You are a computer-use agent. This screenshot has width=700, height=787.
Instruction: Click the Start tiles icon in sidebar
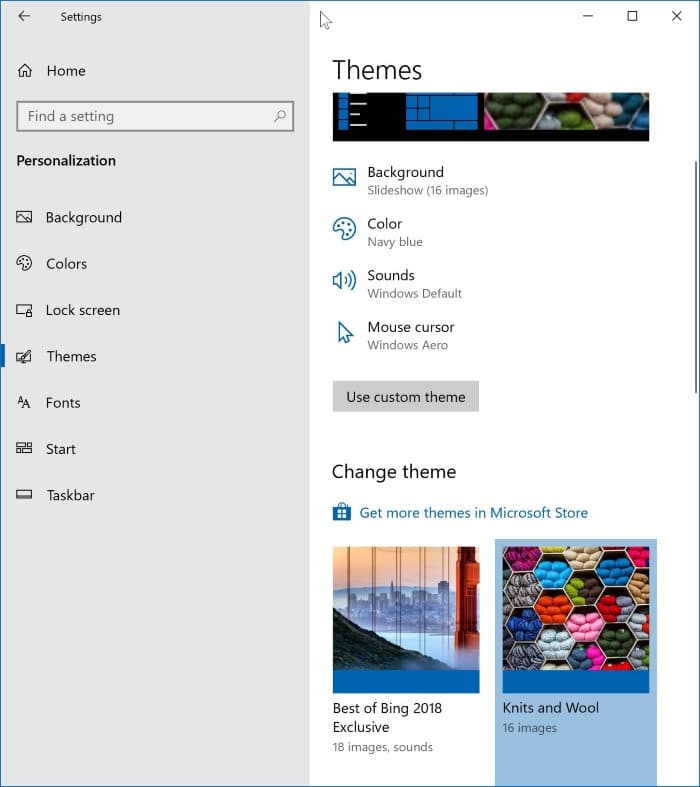point(24,448)
